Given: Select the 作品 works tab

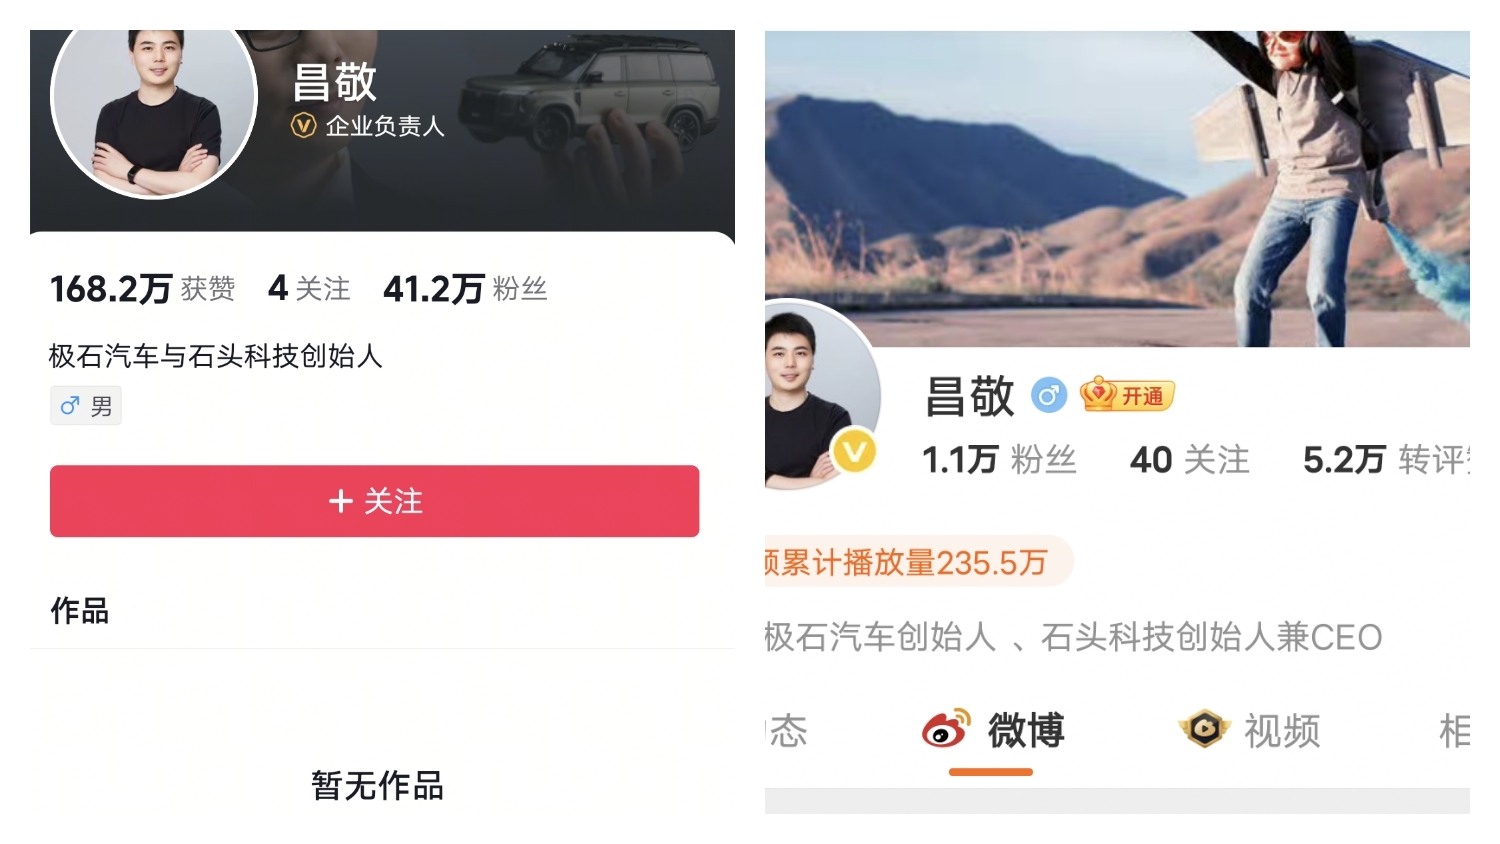Looking at the screenshot, I should [x=80, y=610].
